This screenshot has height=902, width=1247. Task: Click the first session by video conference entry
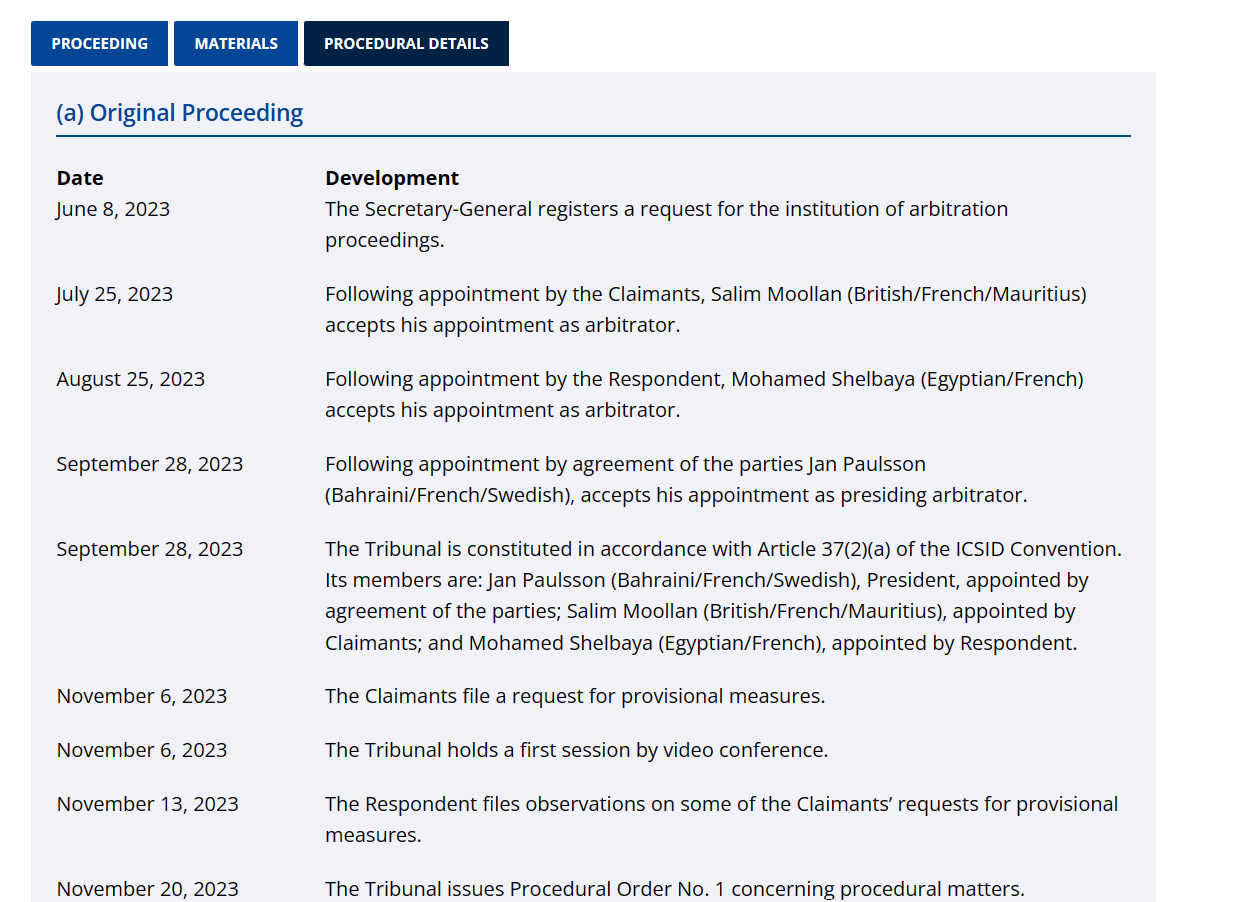[576, 750]
